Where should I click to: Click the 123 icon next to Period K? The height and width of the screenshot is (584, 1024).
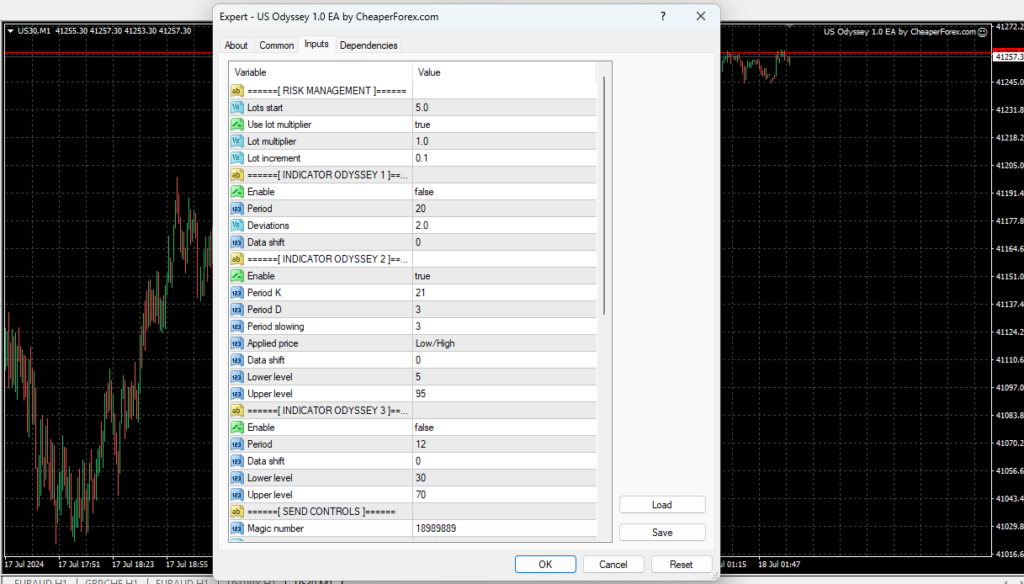235,292
